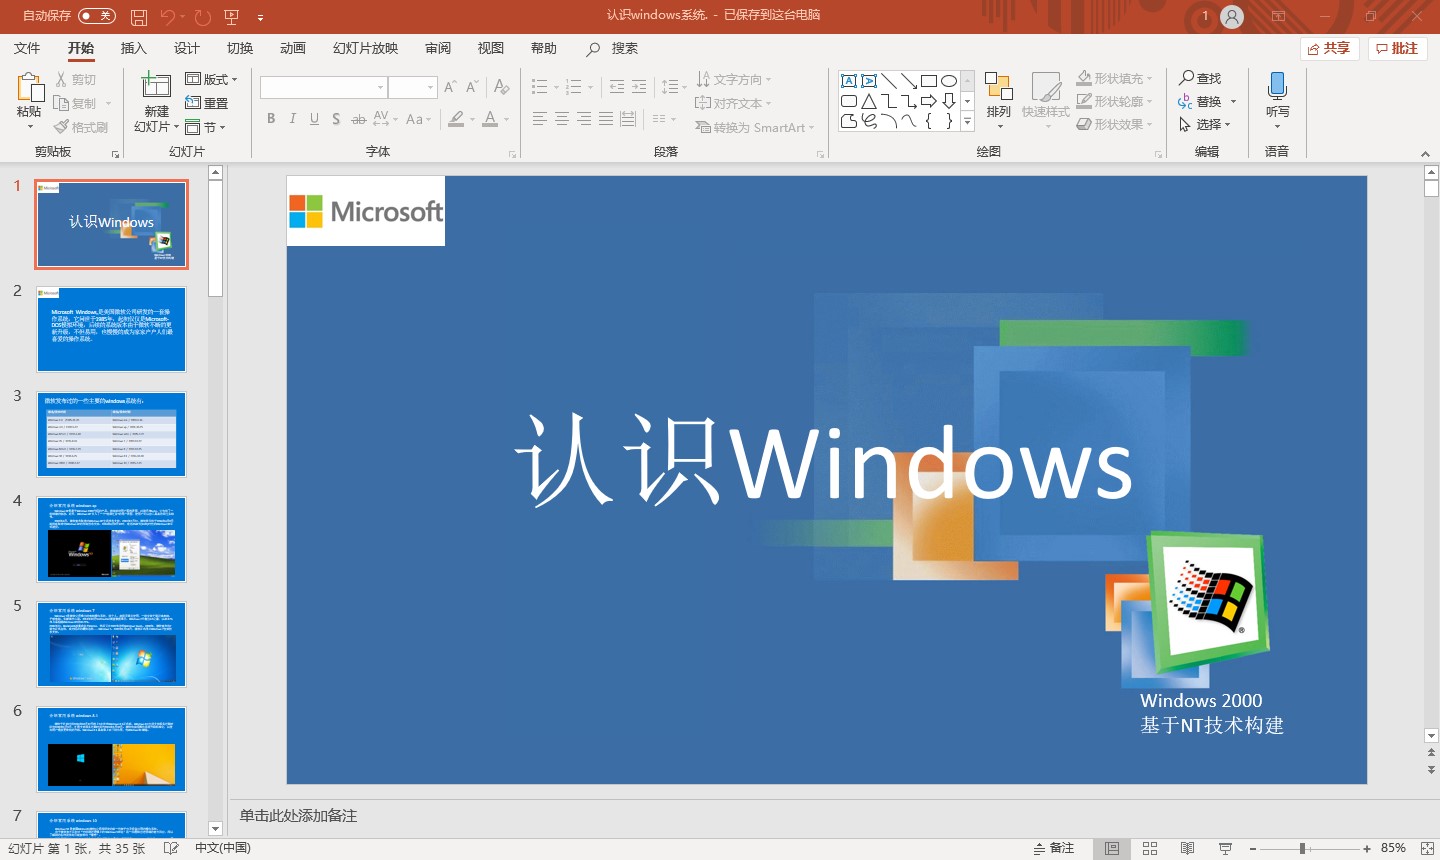Click the zoom slider handle
This screenshot has width=1440, height=860.
pyautogui.click(x=1302, y=848)
